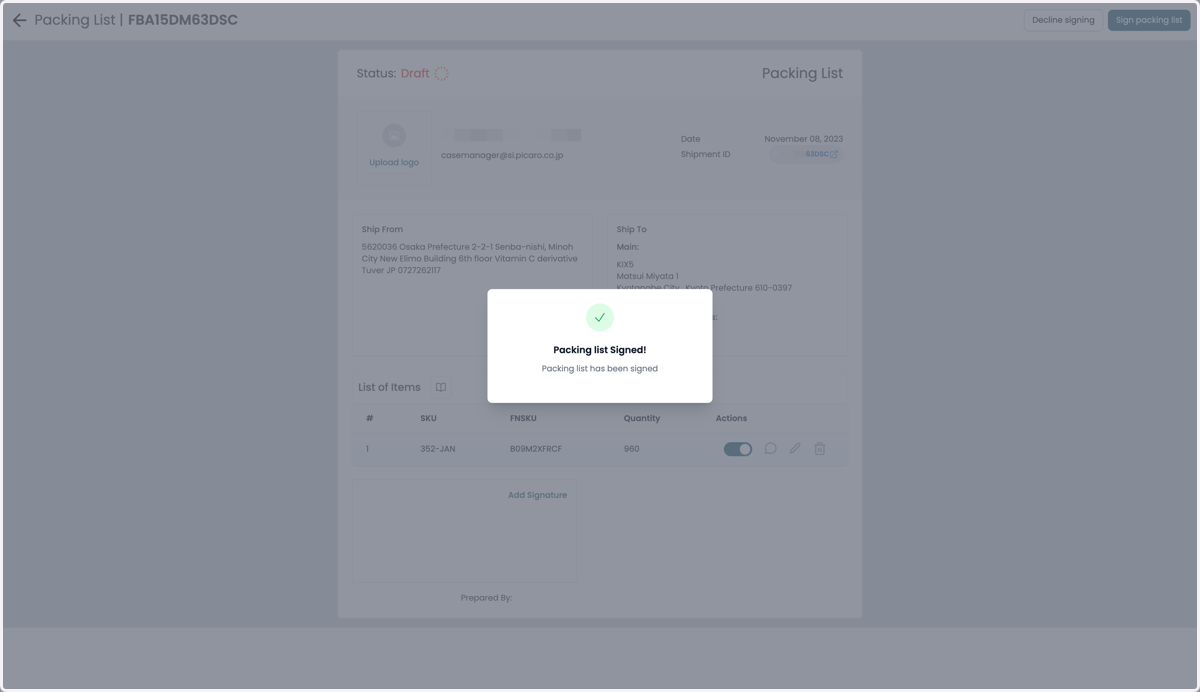
Task: Open the comment icon on row 352-JAN
Action: tap(770, 449)
